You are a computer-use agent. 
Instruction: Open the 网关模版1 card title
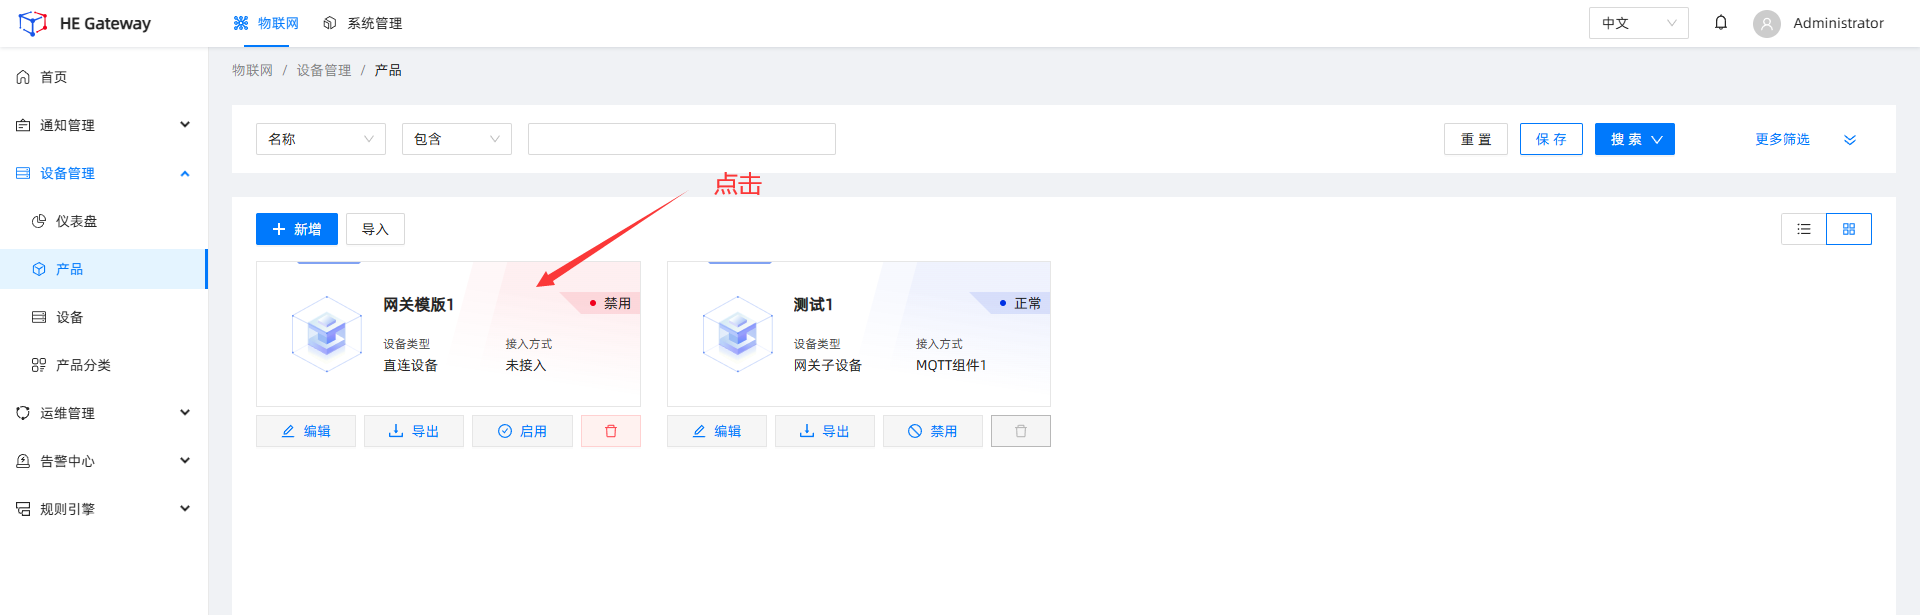point(419,304)
